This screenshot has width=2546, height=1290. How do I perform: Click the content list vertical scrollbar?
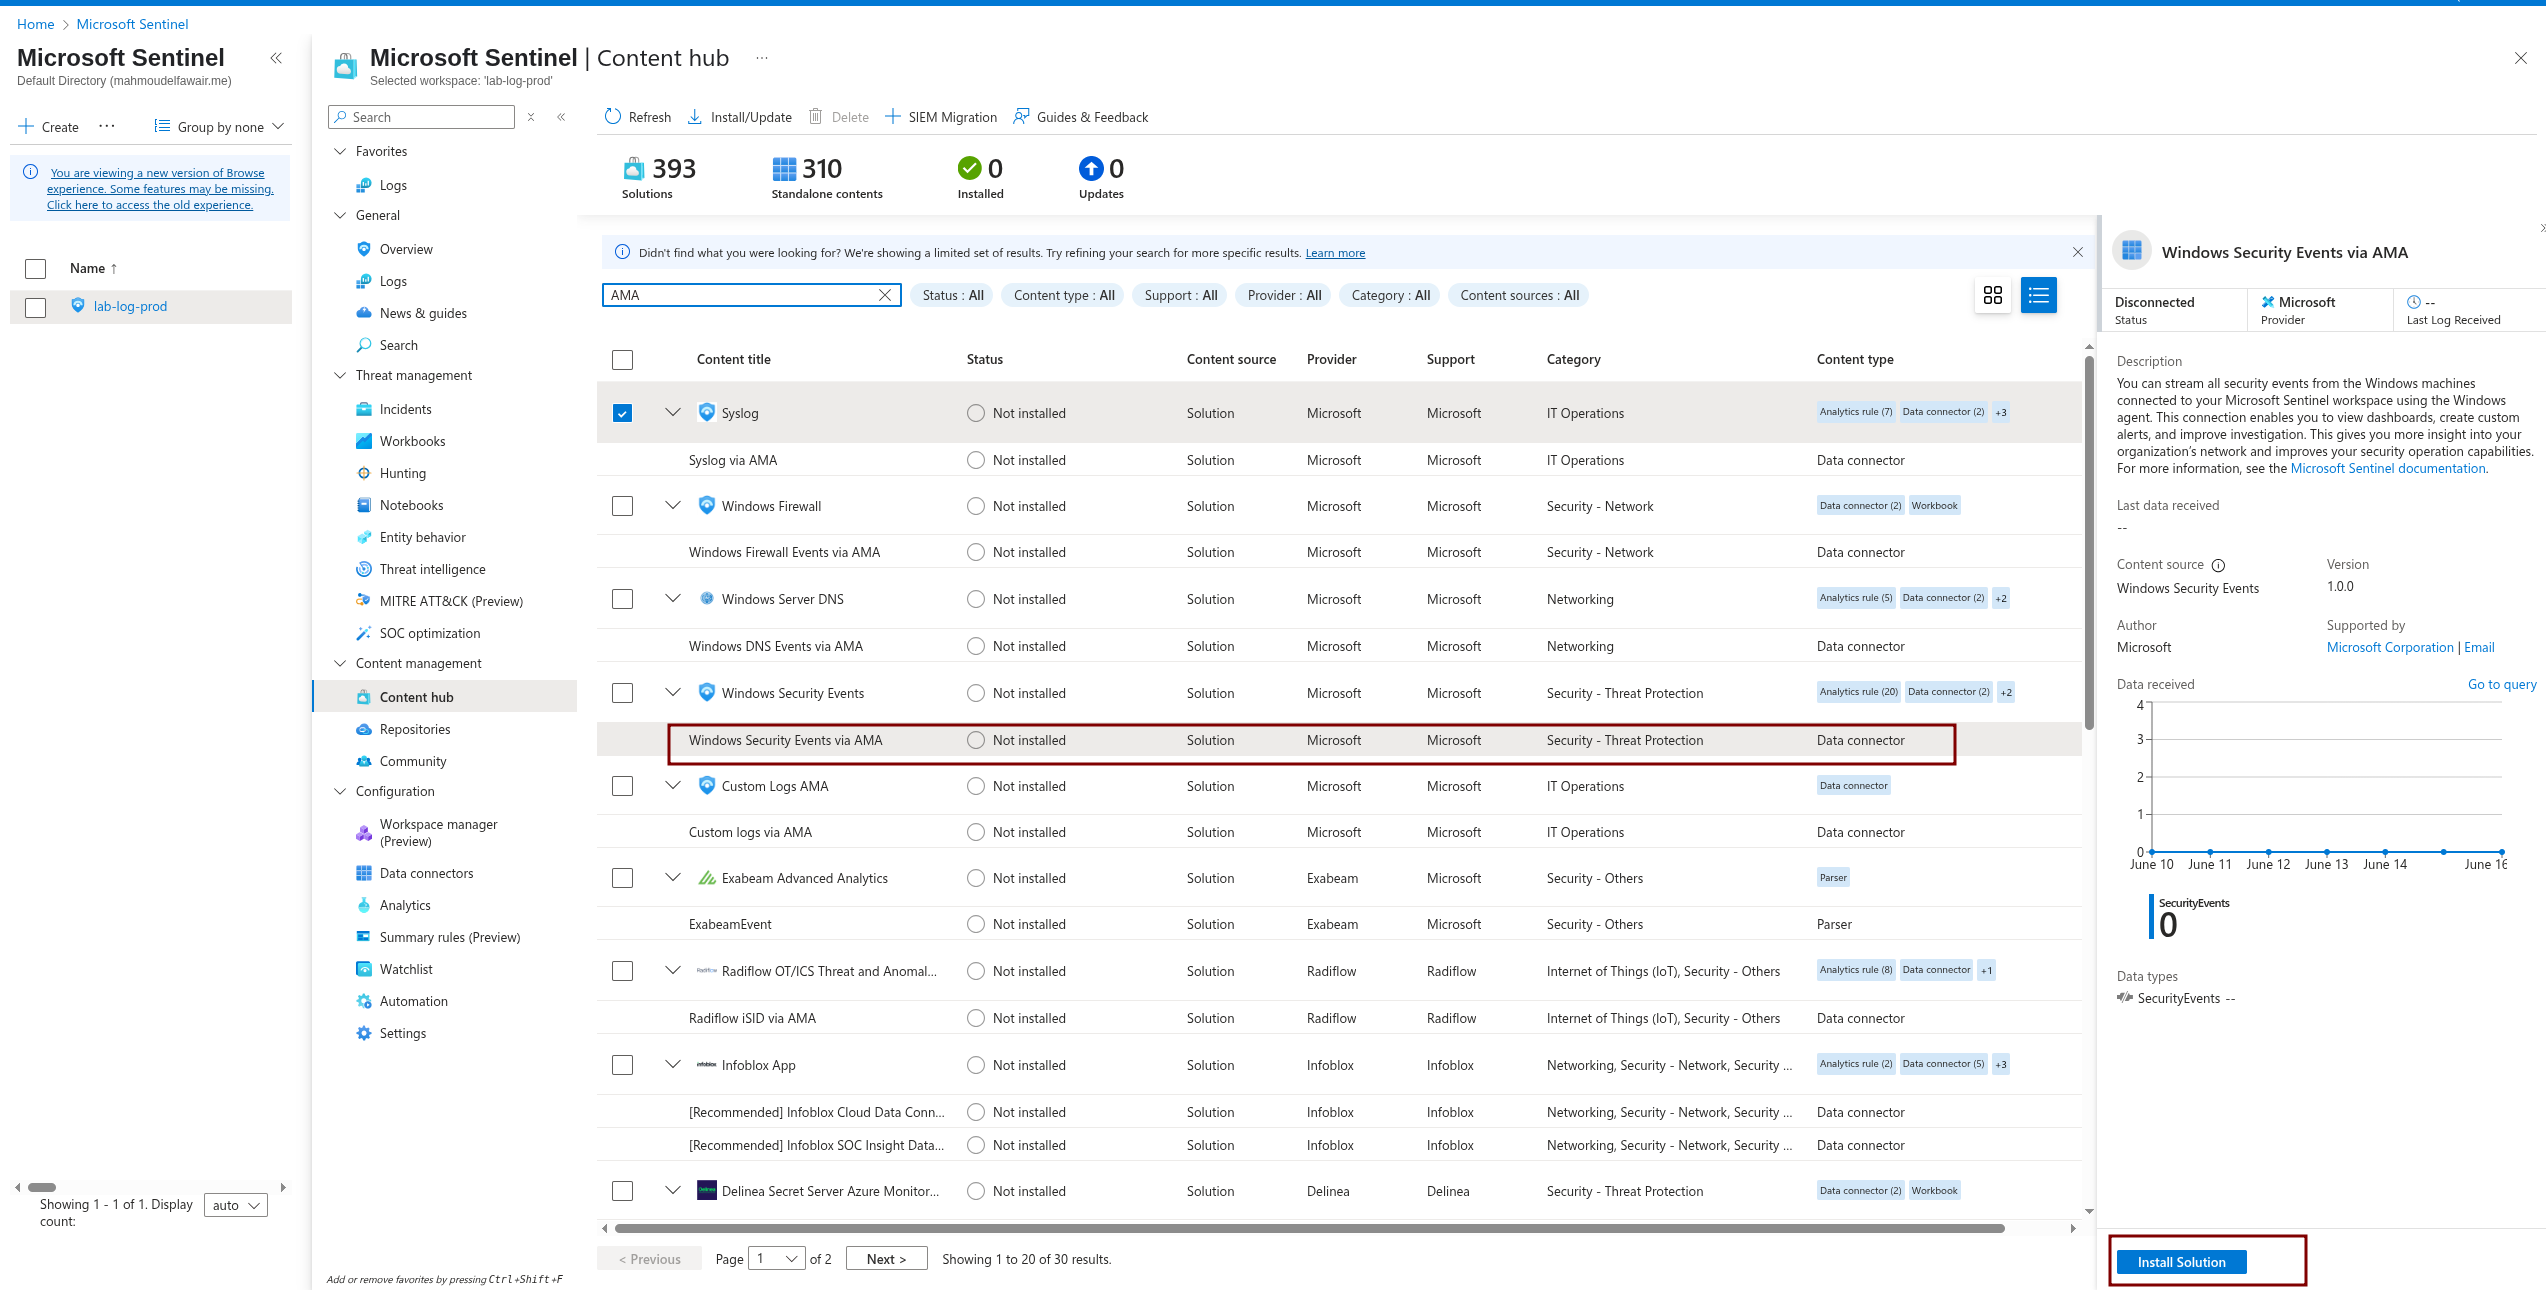pyautogui.click(x=2089, y=545)
